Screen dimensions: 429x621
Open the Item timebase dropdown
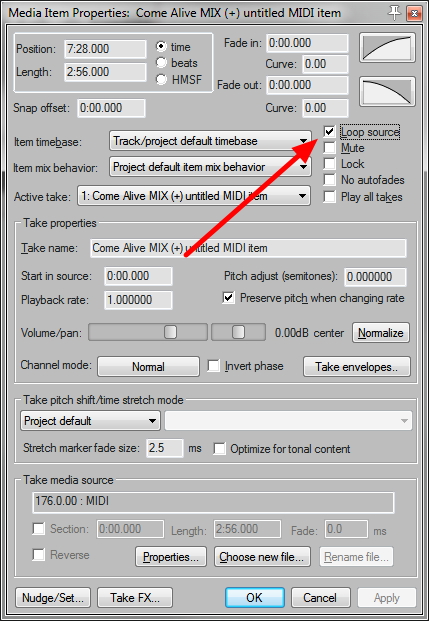pyautogui.click(x=210, y=141)
